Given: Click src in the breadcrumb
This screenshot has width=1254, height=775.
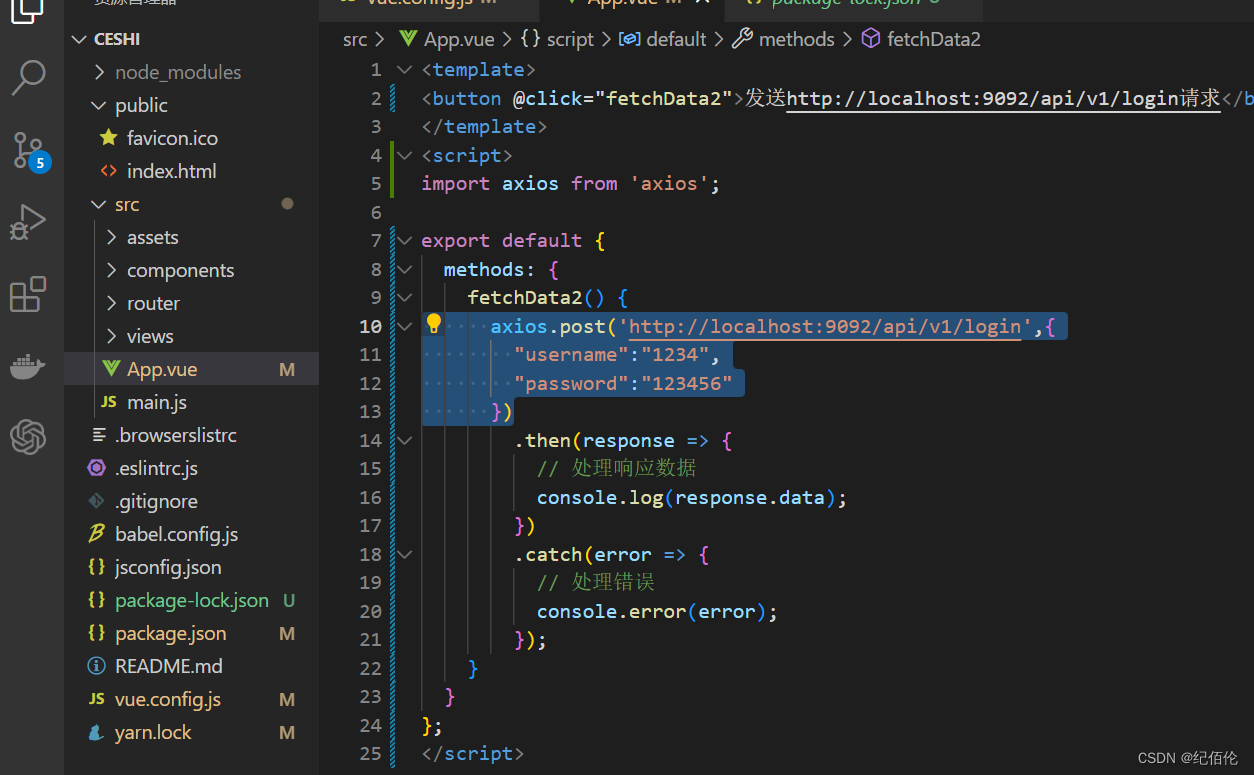Looking at the screenshot, I should pyautogui.click(x=355, y=39).
